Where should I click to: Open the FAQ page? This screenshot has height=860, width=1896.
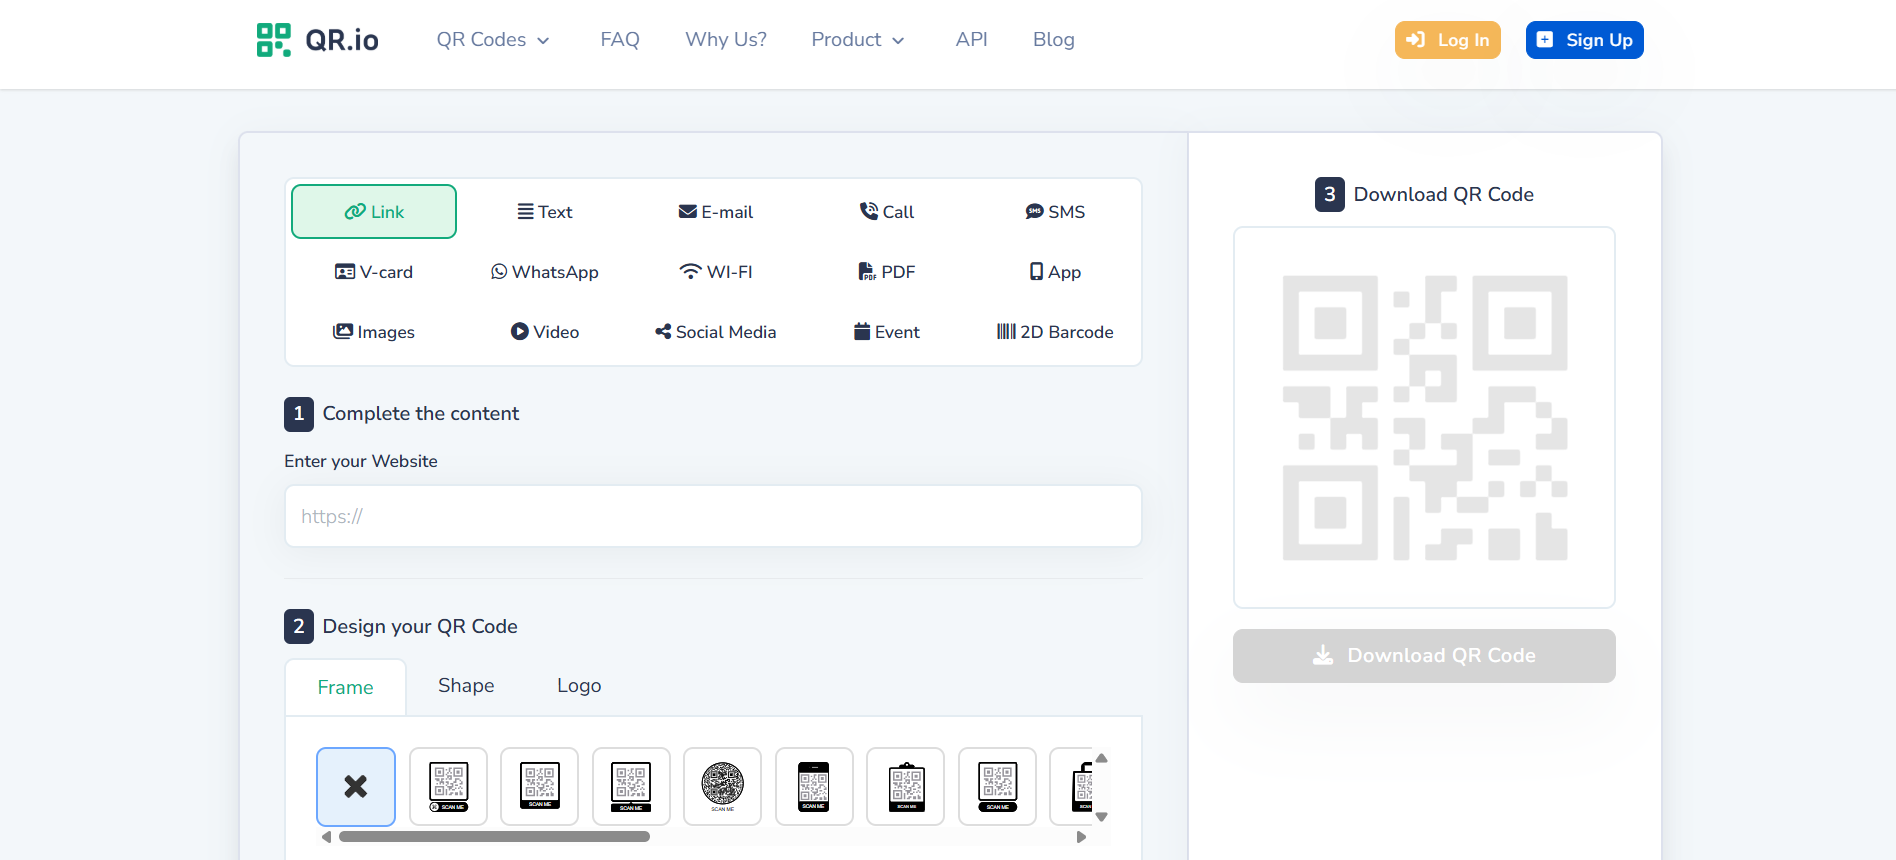(620, 40)
